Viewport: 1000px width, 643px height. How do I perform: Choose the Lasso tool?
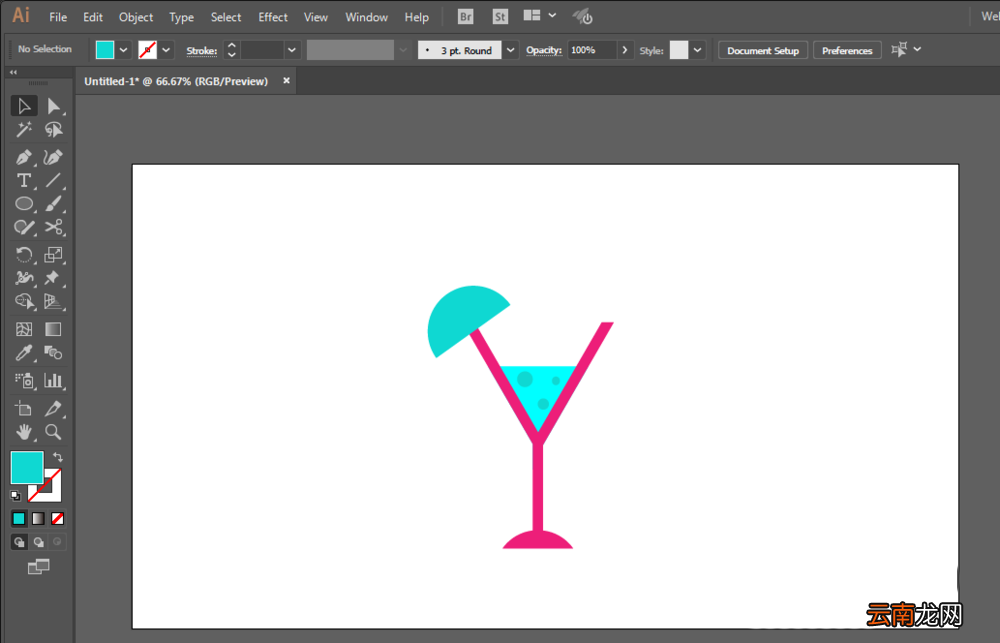coord(54,130)
